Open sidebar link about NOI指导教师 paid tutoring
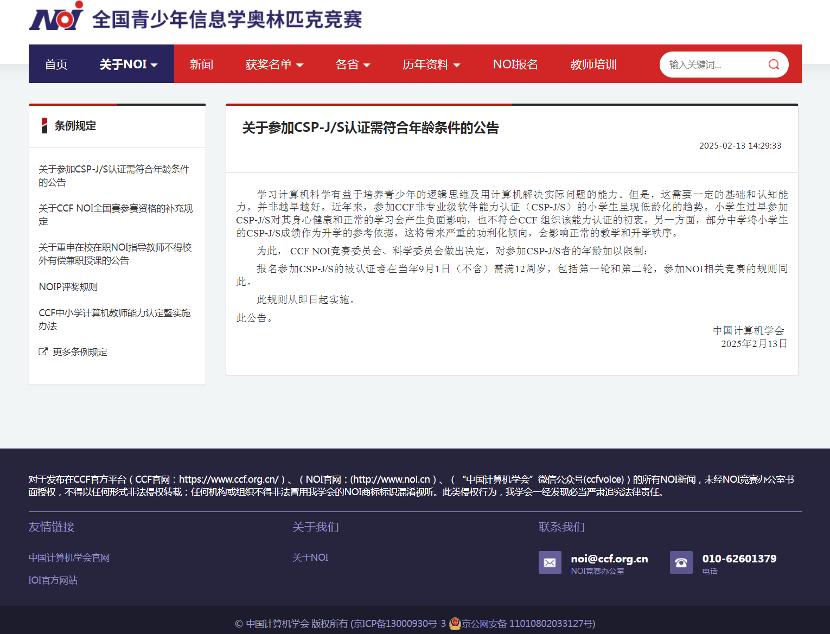 (x=115, y=254)
